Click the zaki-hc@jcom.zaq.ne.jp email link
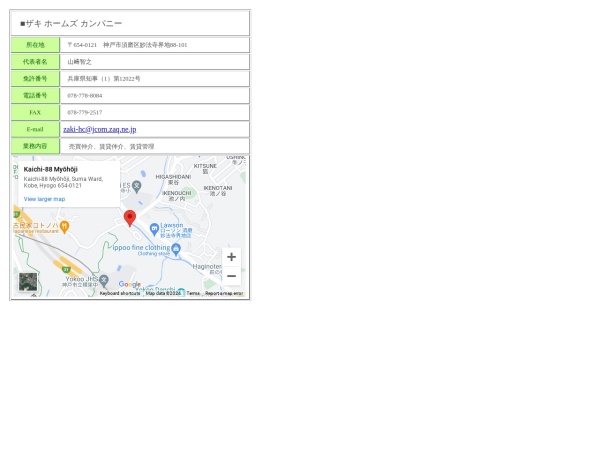Screen dimensions: 600x450 pyautogui.click(x=99, y=129)
